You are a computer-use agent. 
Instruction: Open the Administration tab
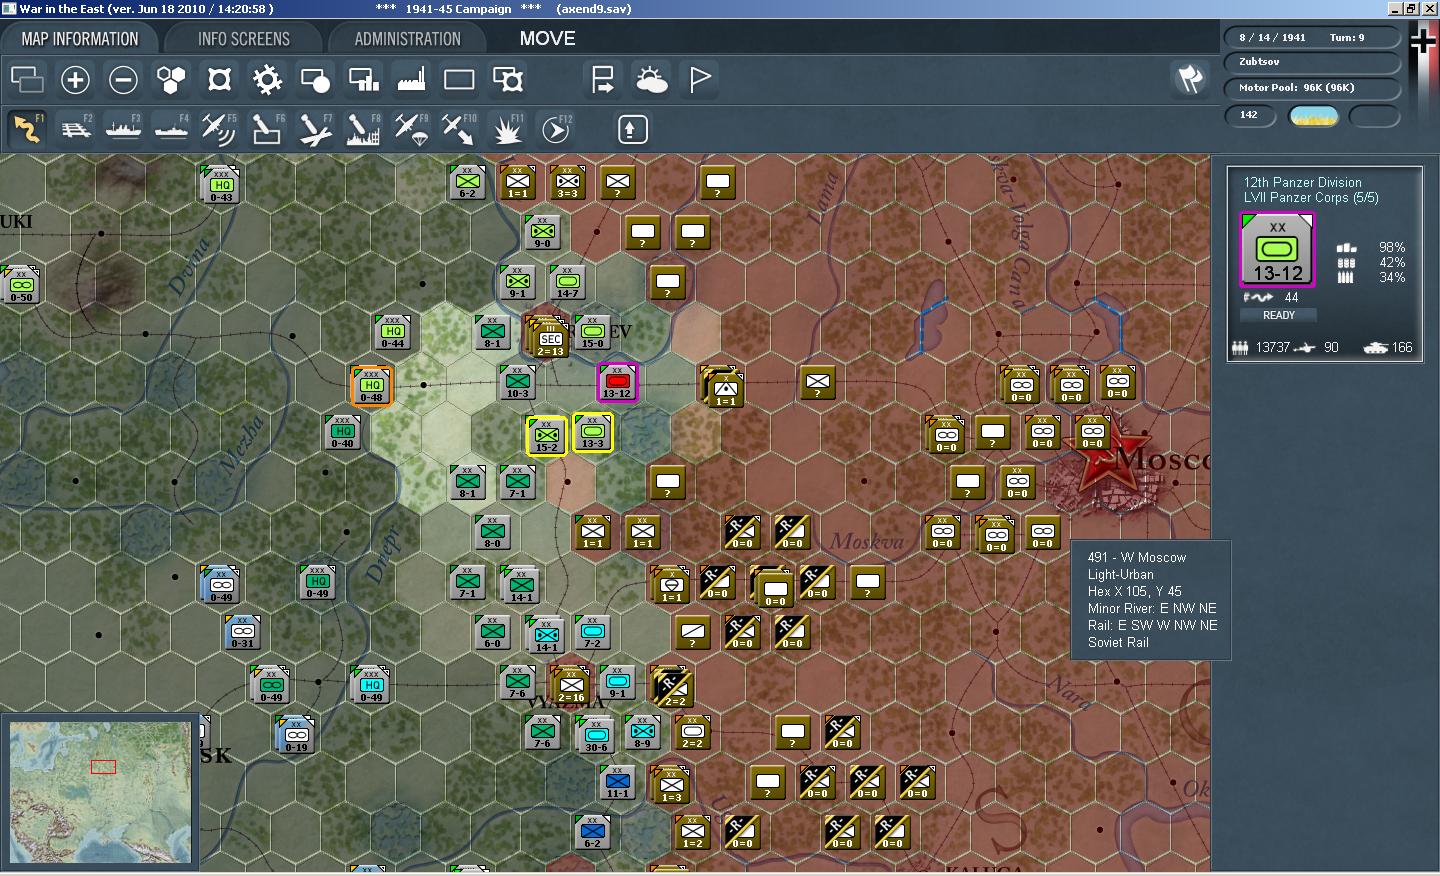407,39
